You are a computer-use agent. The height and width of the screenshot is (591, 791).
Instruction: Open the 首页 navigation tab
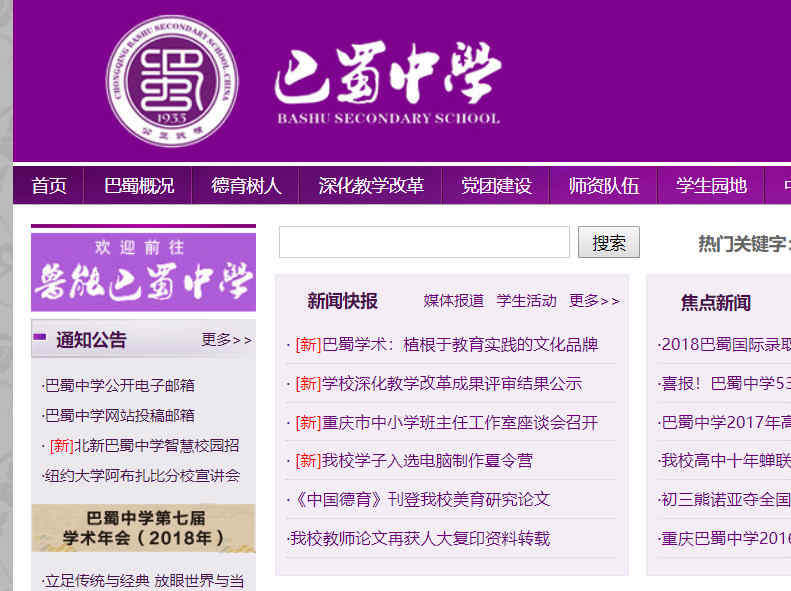click(49, 186)
